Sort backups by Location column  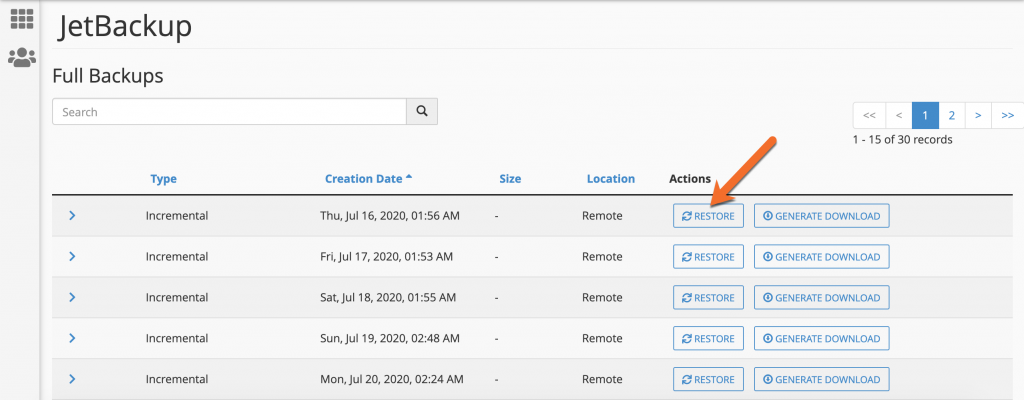pos(610,179)
